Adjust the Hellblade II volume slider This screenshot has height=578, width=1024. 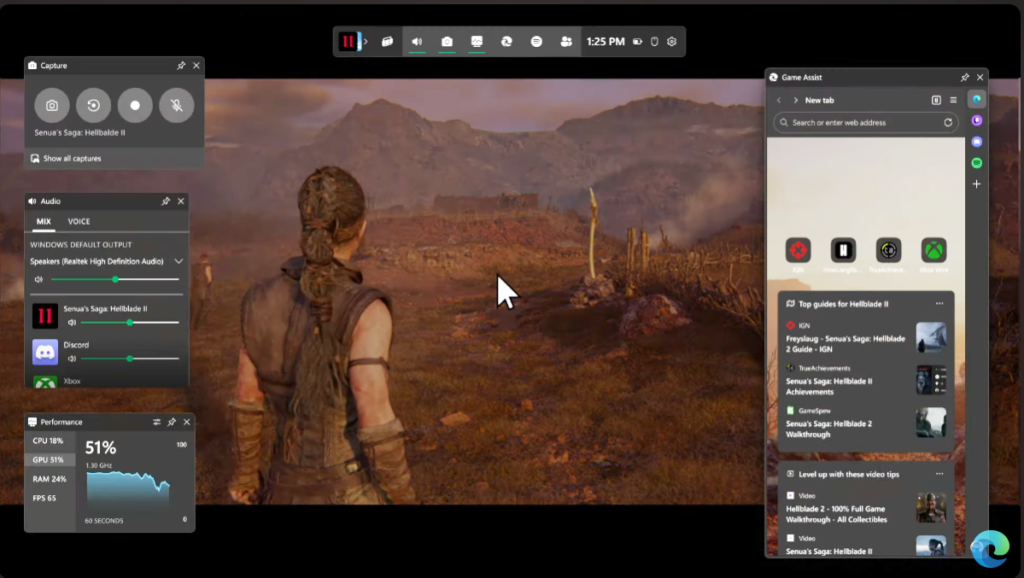tap(130, 323)
